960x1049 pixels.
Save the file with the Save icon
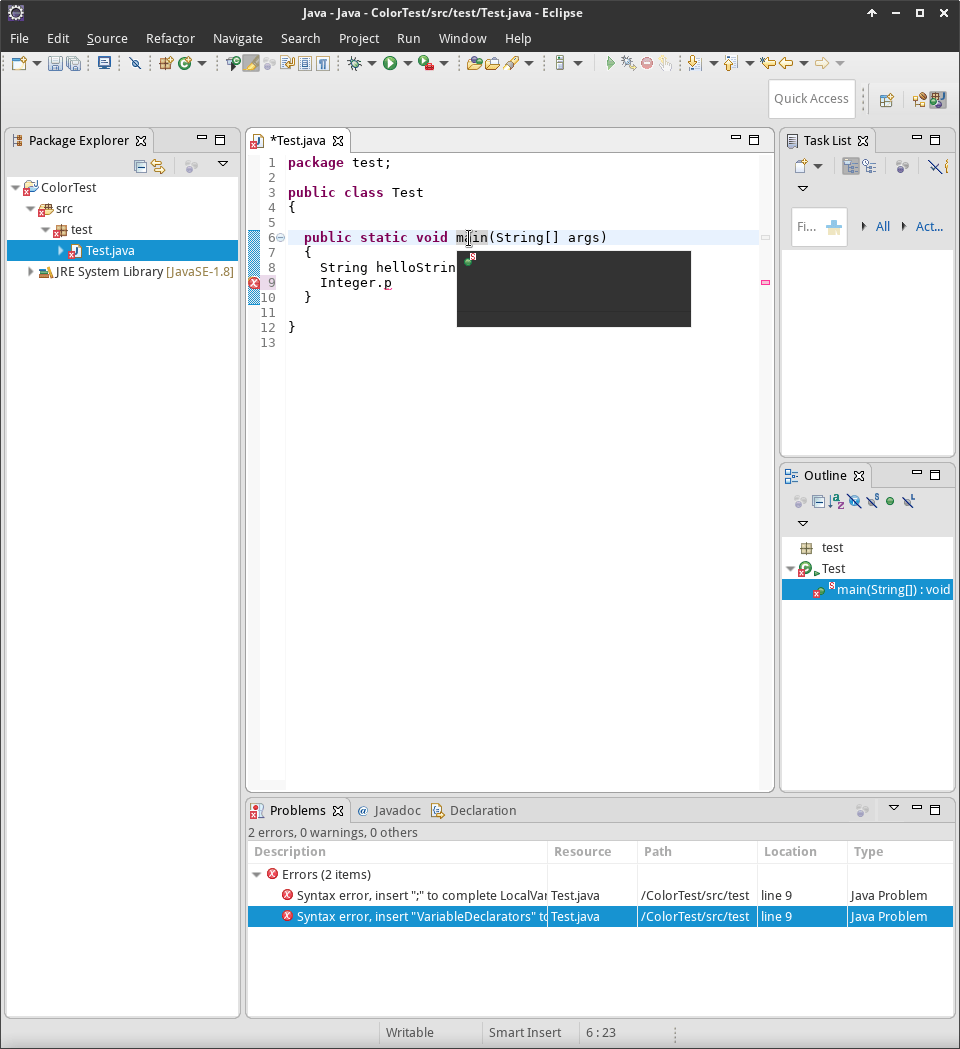coord(56,64)
